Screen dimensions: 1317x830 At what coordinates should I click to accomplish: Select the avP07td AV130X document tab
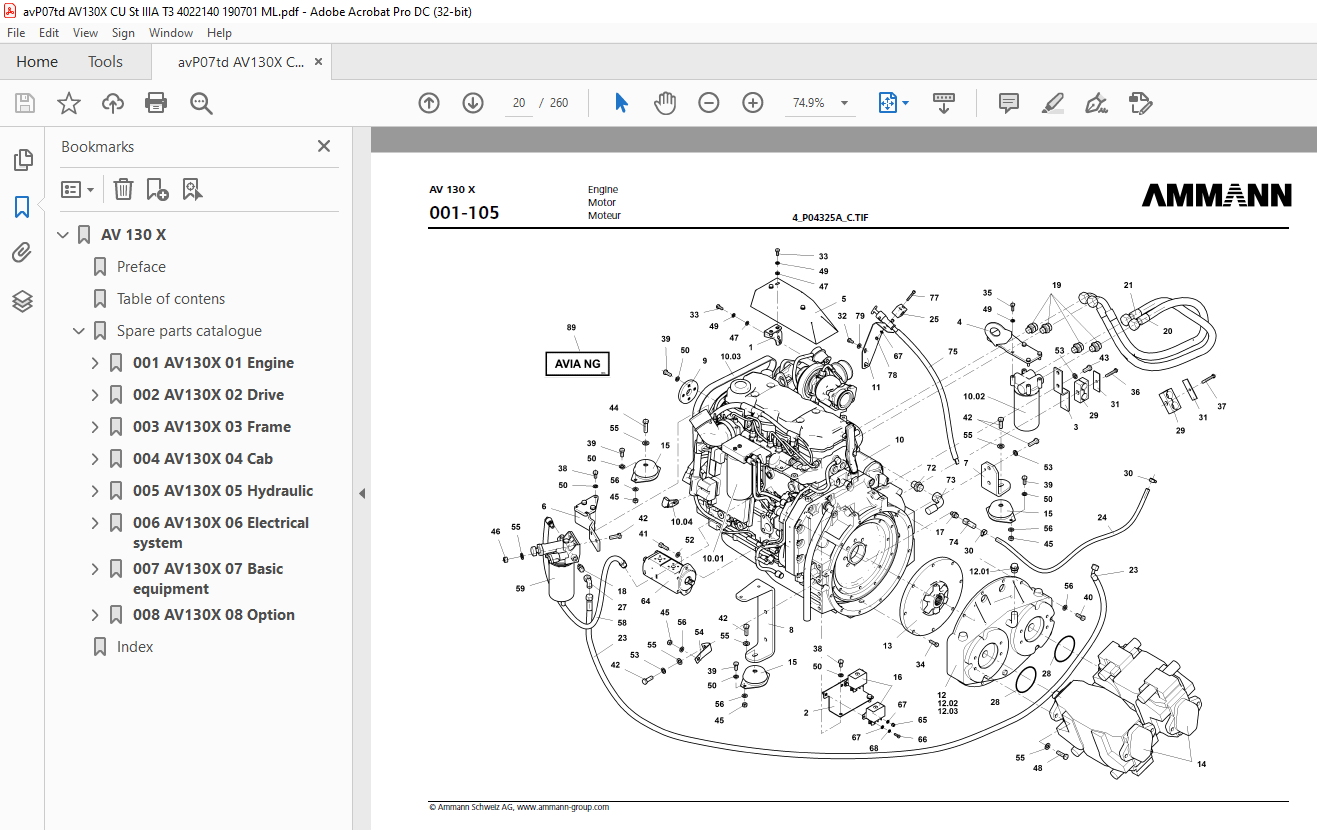click(x=241, y=62)
